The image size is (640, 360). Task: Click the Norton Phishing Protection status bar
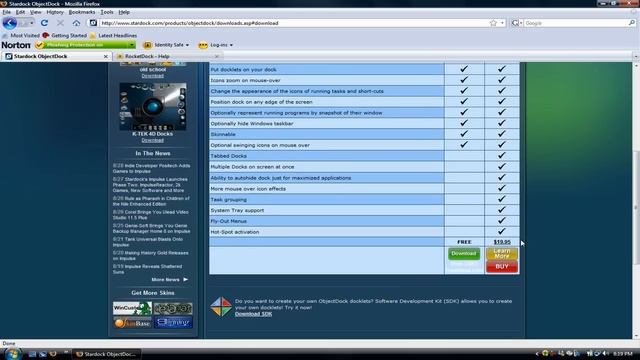pos(85,45)
